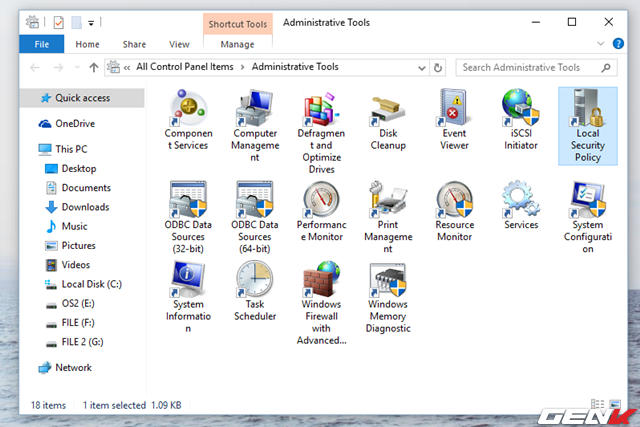This screenshot has height=427, width=640.
Task: Click the Search Administrative Tools field
Action: [x=536, y=67]
